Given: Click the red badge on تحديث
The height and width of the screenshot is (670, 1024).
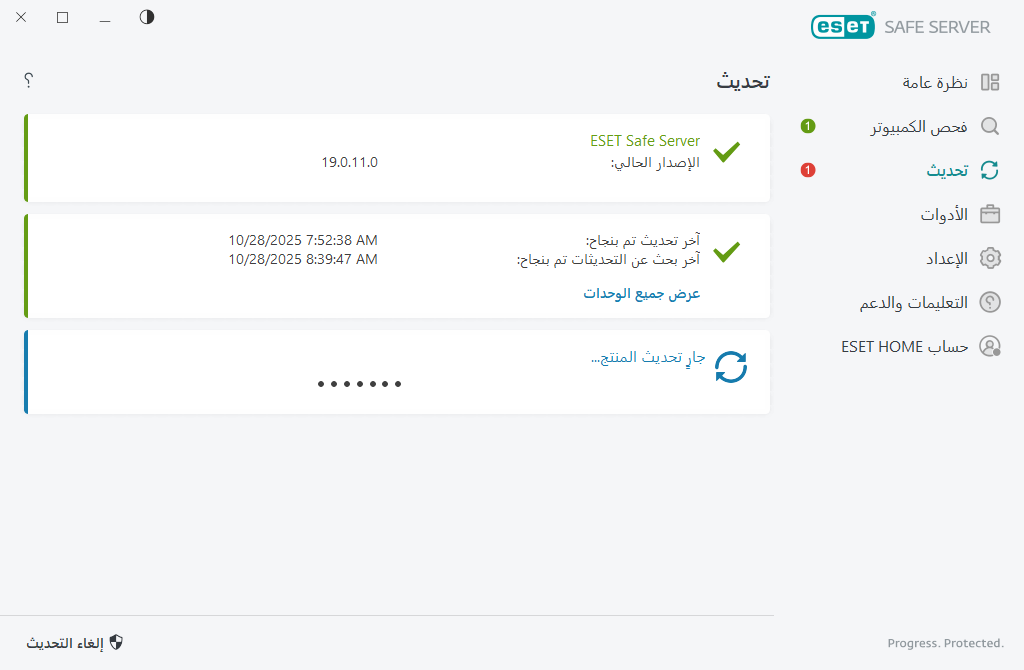Looking at the screenshot, I should [807, 170].
